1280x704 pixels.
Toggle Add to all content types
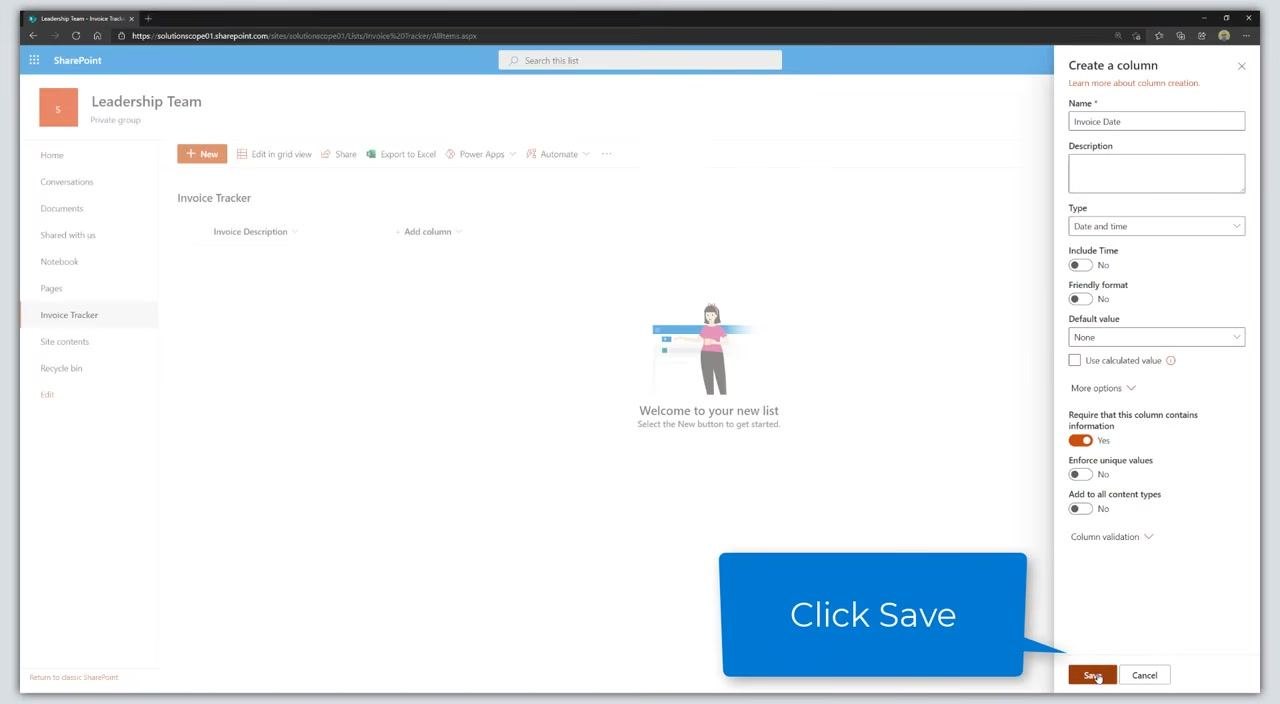pyautogui.click(x=1080, y=508)
